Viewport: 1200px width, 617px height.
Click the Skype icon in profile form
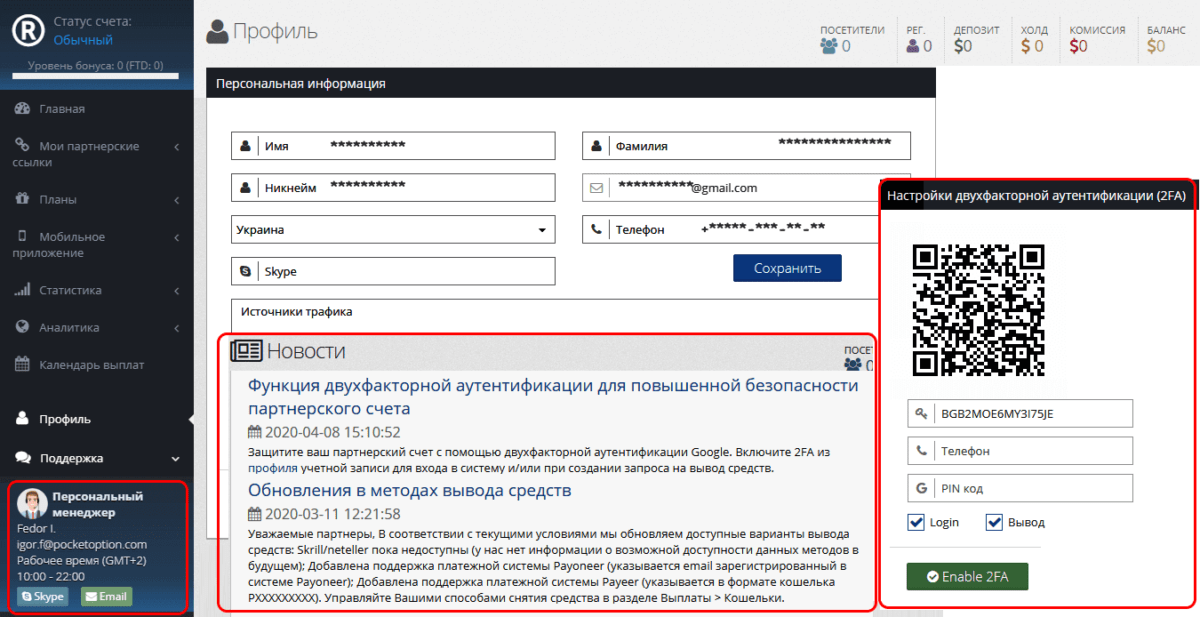pos(245,272)
